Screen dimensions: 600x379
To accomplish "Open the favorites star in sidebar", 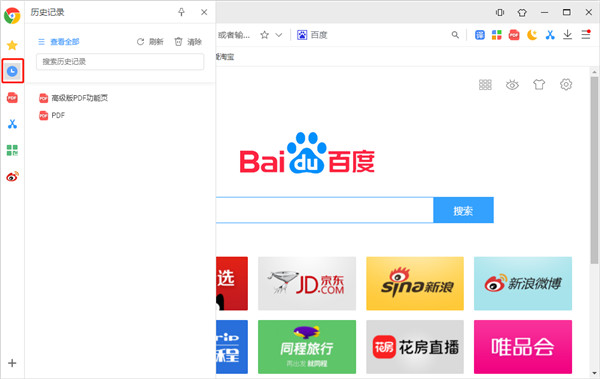I will tap(12, 45).
